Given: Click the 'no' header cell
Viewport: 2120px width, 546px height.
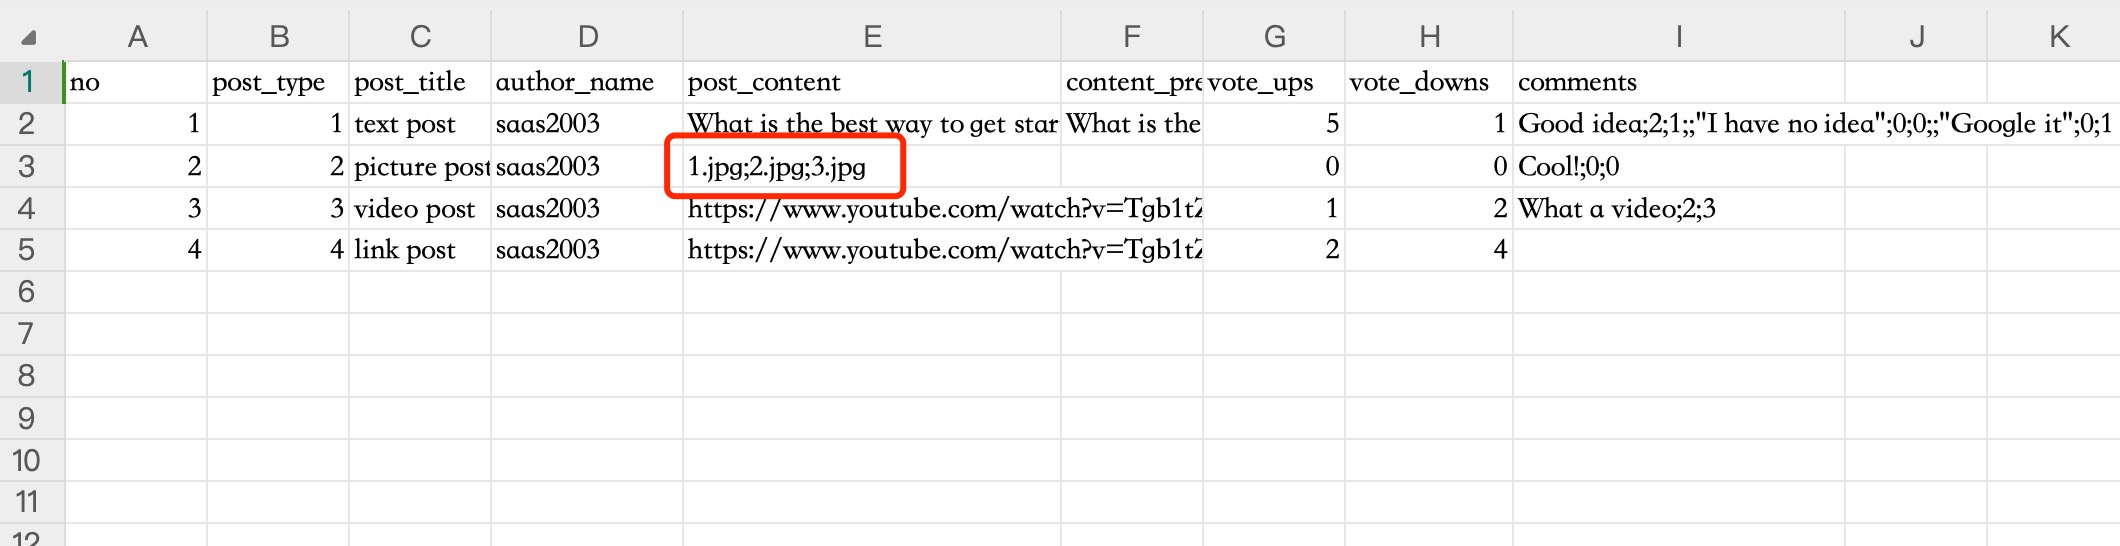Looking at the screenshot, I should (137, 82).
